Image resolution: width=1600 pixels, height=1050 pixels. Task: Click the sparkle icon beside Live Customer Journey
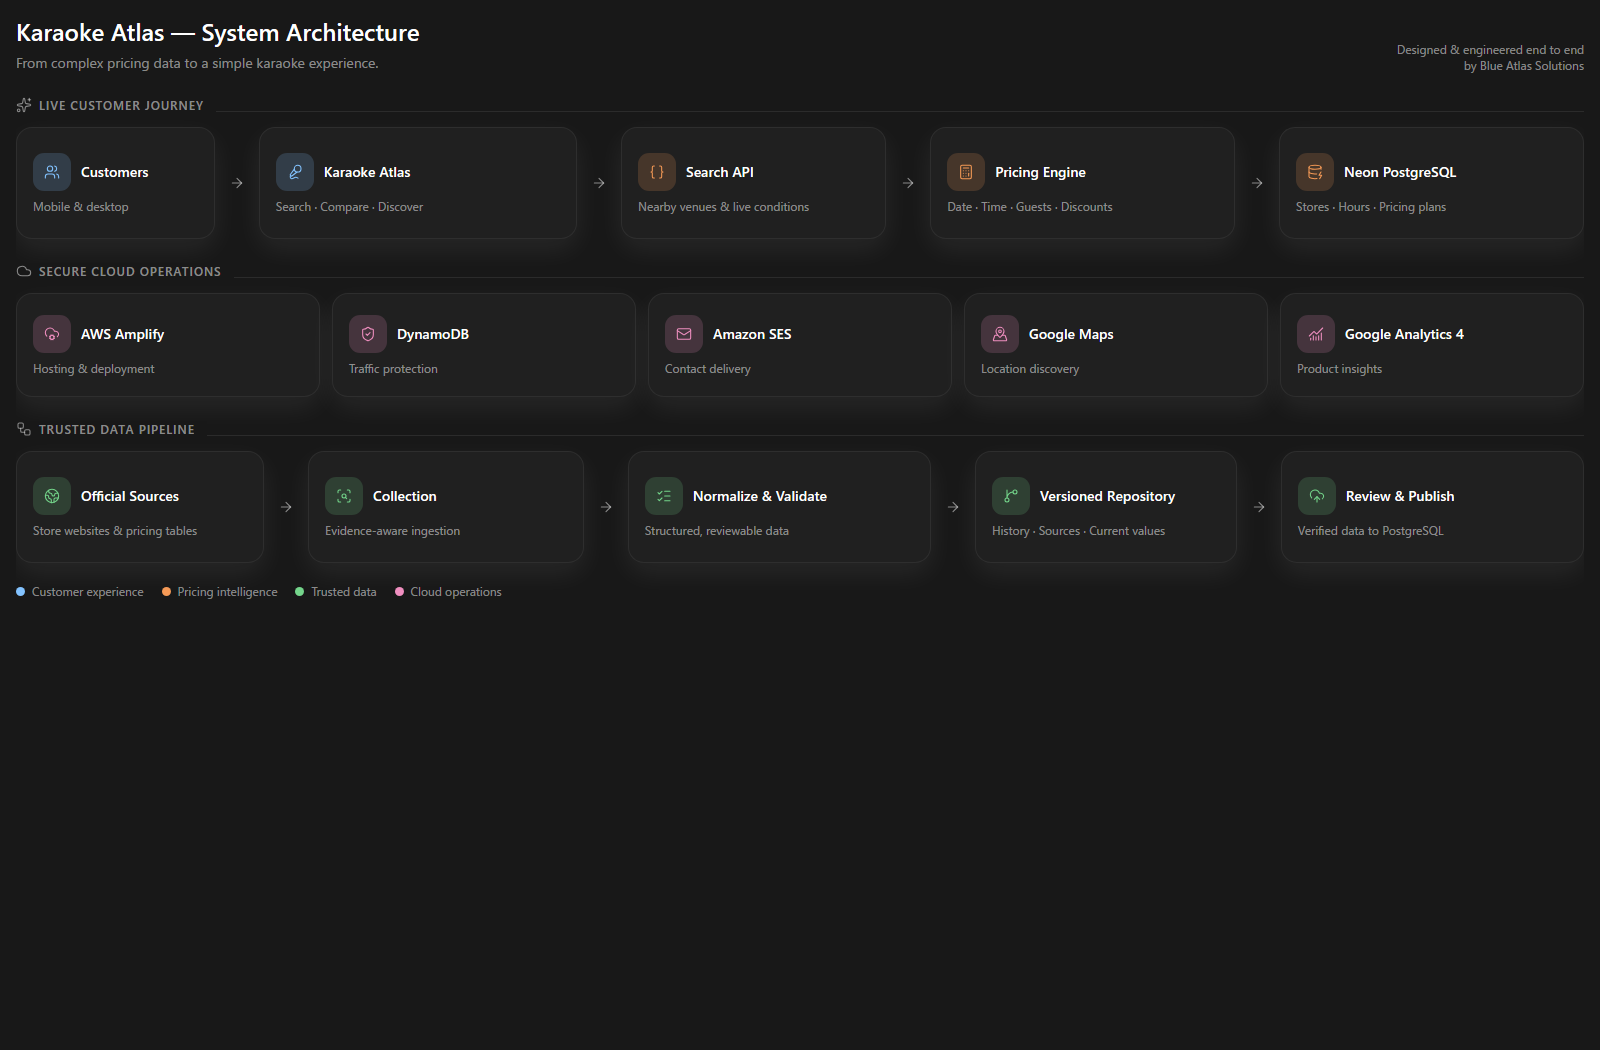click(x=24, y=105)
